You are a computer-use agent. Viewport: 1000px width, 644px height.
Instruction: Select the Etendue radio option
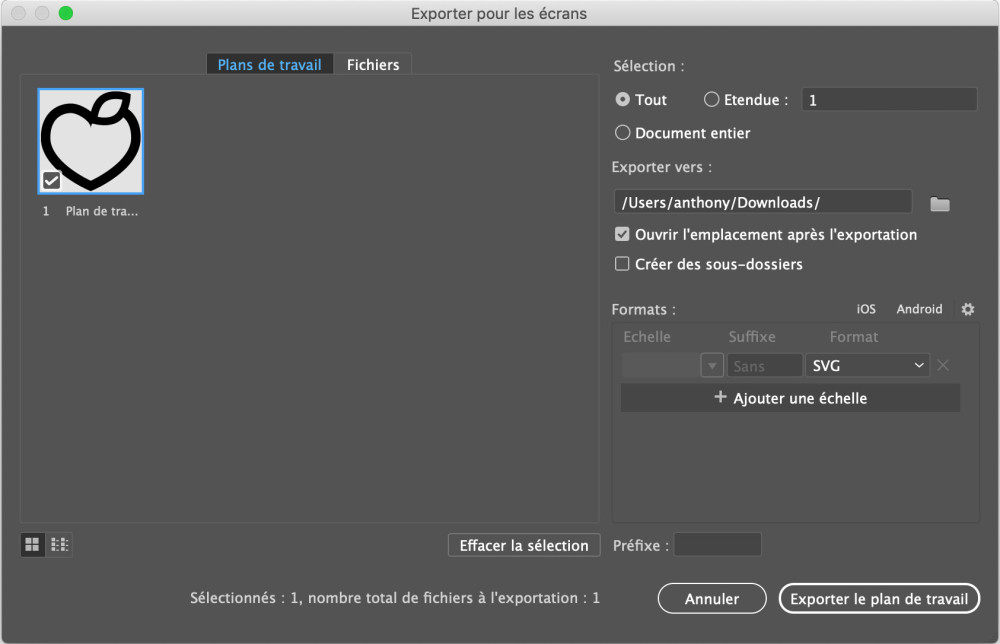711,99
